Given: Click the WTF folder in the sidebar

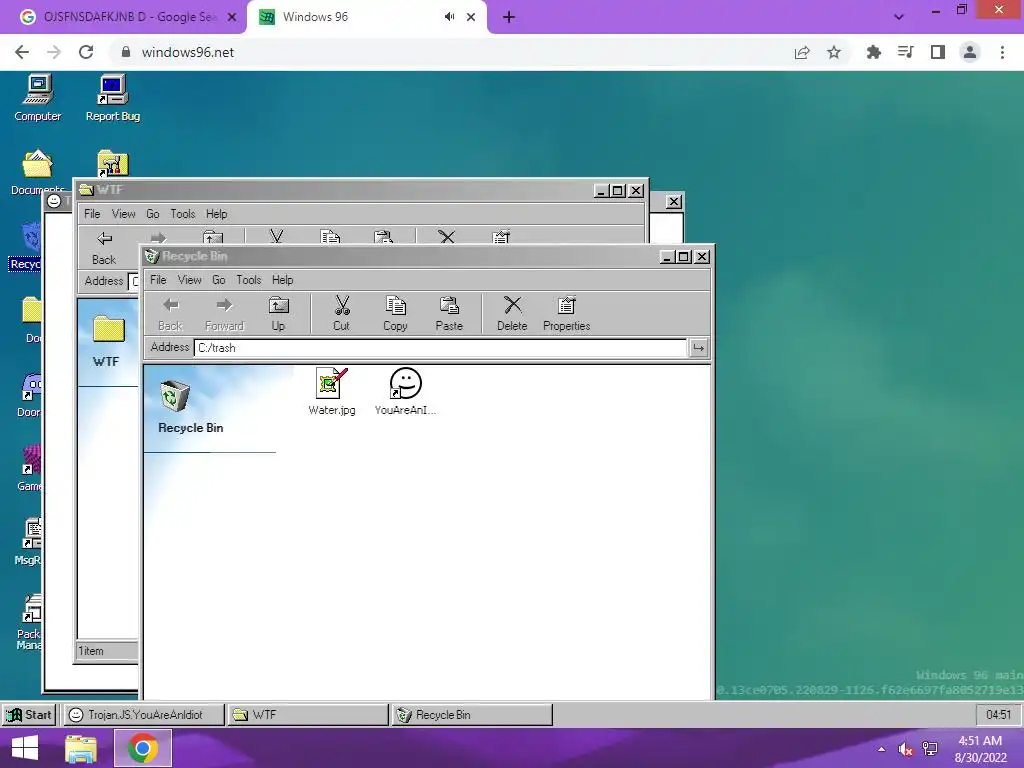Looking at the screenshot, I should pyautogui.click(x=108, y=342).
